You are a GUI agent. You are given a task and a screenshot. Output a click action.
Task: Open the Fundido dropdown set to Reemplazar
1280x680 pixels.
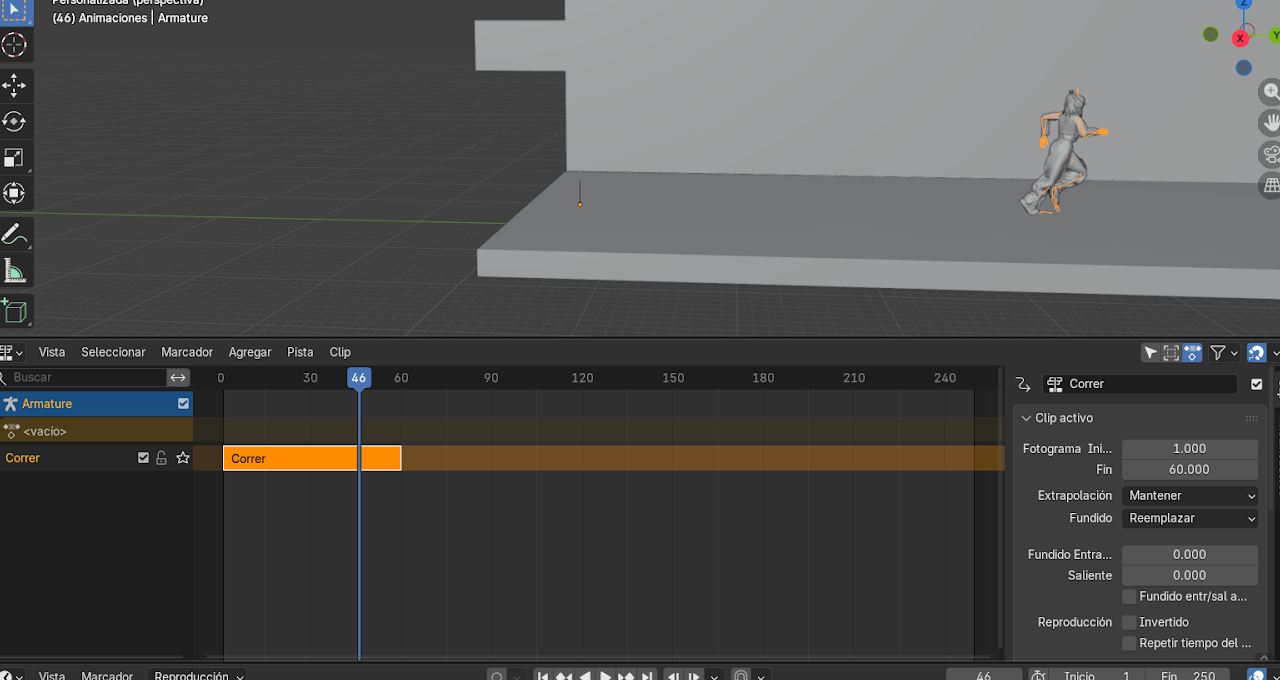tap(1190, 518)
